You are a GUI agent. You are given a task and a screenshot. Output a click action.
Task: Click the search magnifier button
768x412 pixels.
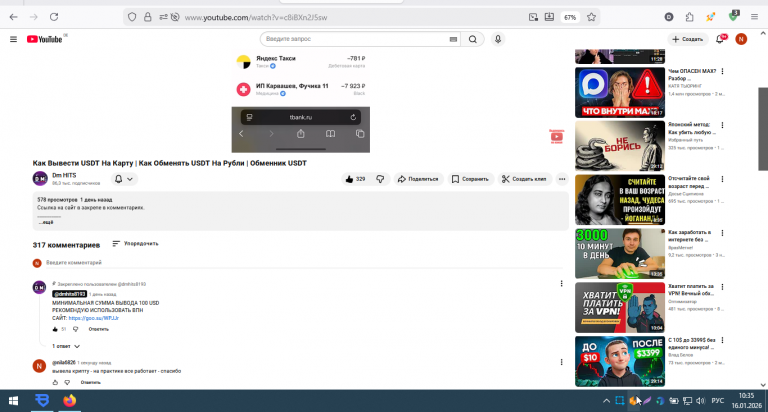(473, 39)
